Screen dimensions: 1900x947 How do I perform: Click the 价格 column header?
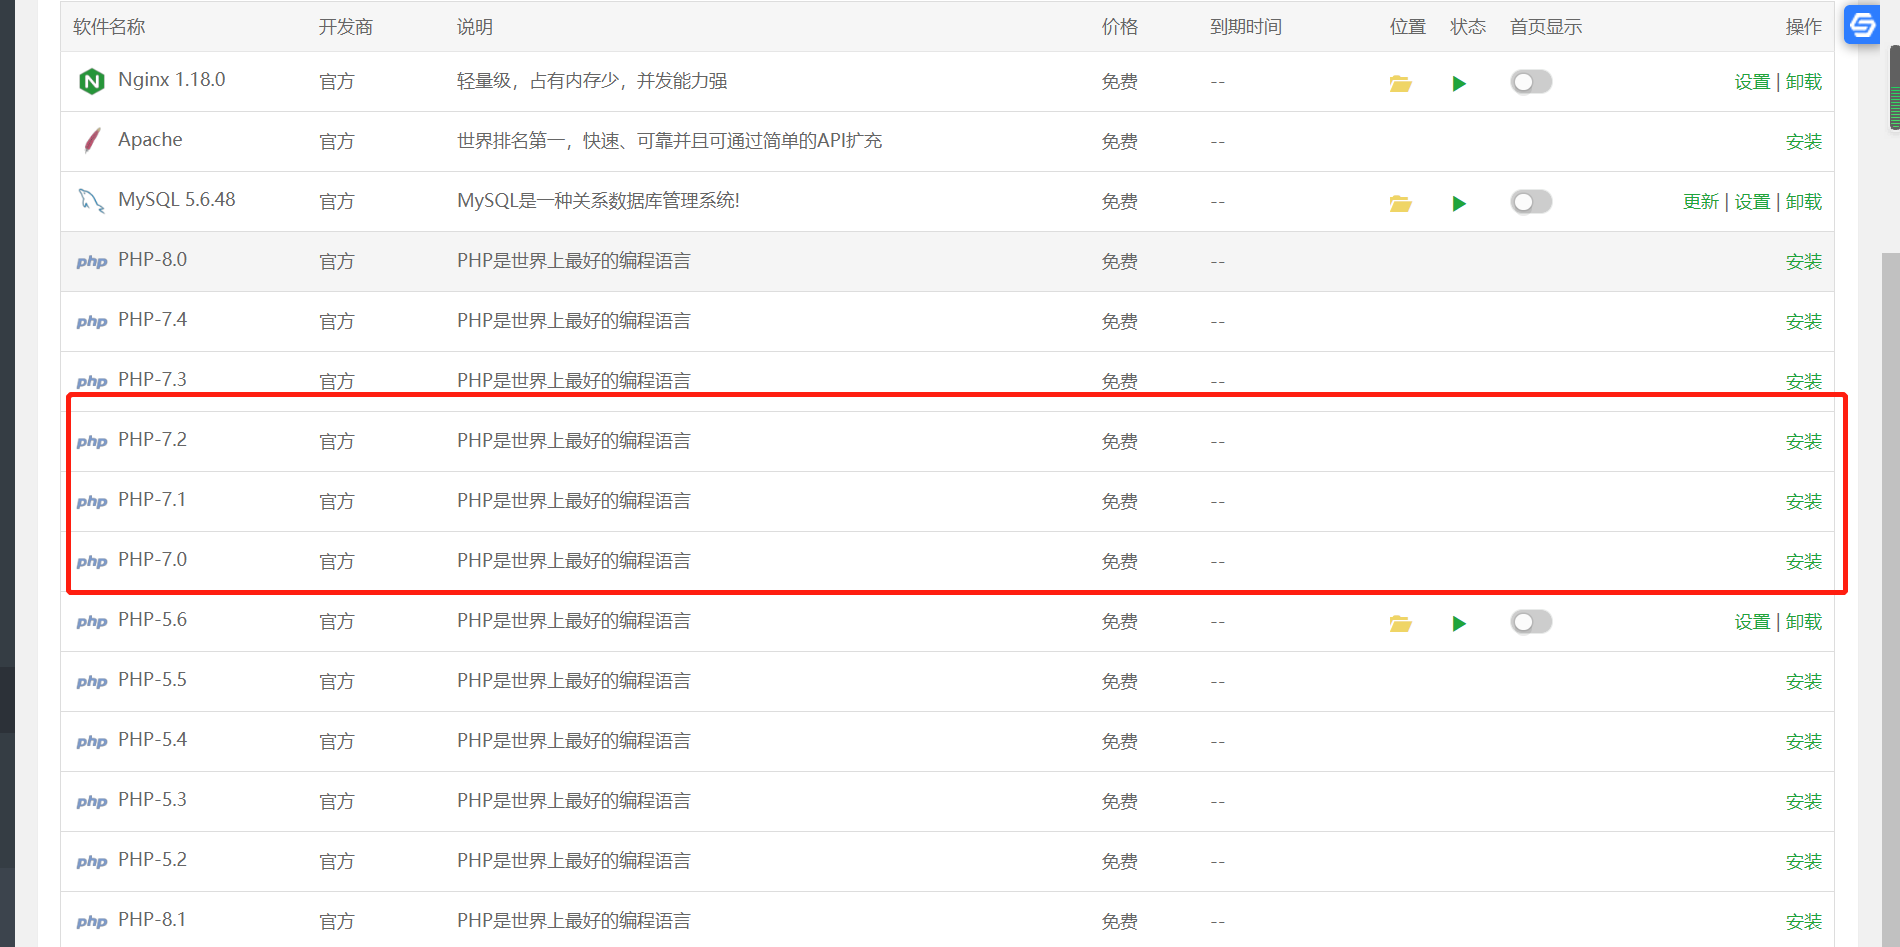pyautogui.click(x=1120, y=27)
